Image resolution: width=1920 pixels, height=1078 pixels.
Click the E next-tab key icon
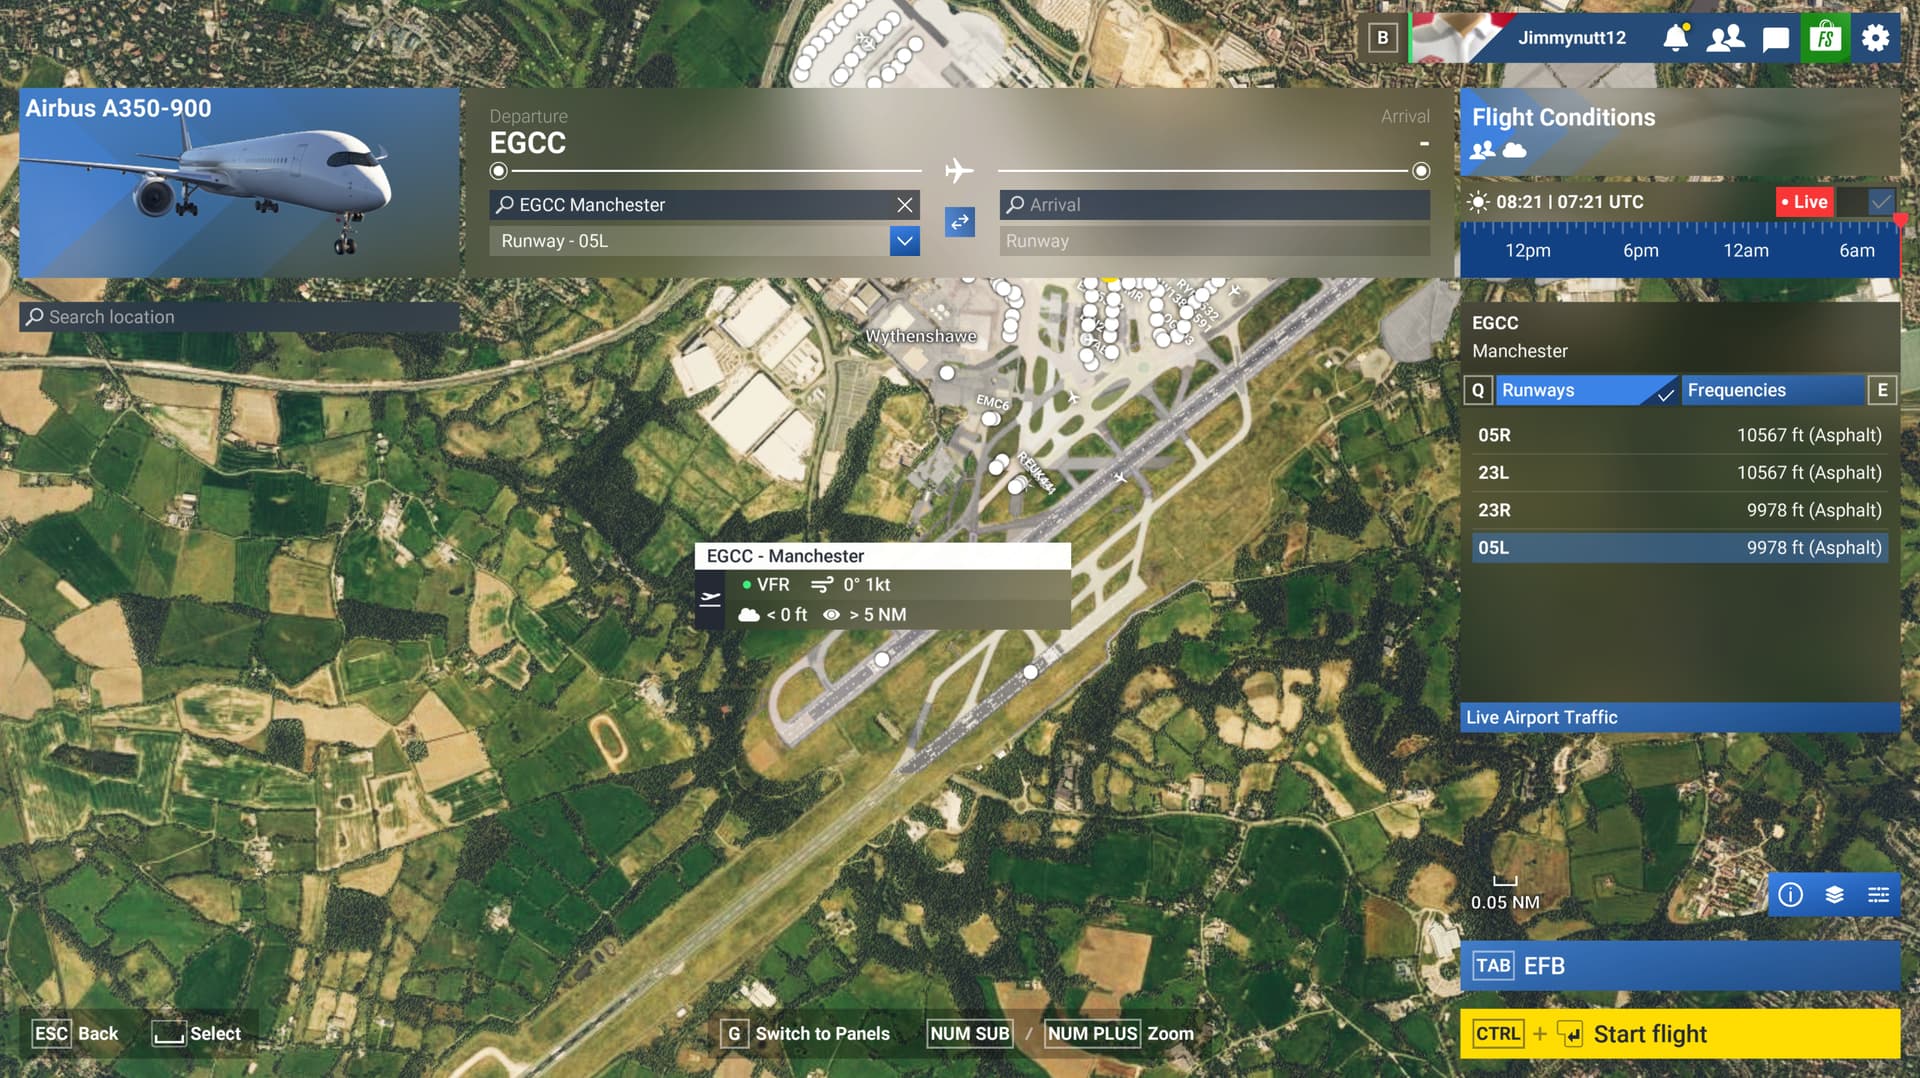click(1882, 390)
